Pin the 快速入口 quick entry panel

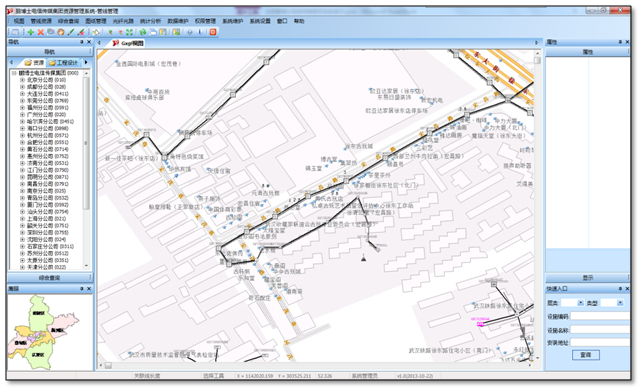(620, 289)
